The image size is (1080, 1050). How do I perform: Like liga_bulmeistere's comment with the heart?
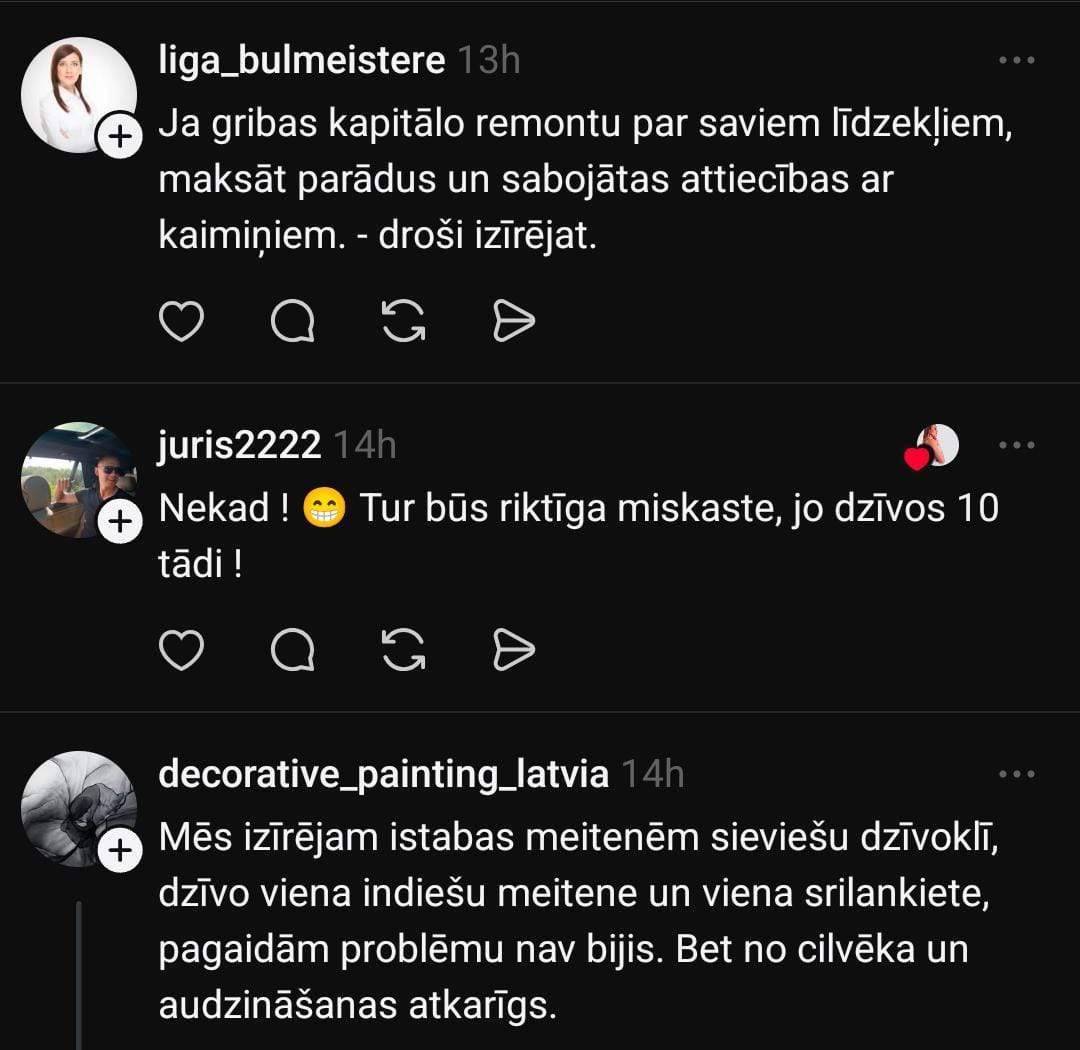(182, 321)
